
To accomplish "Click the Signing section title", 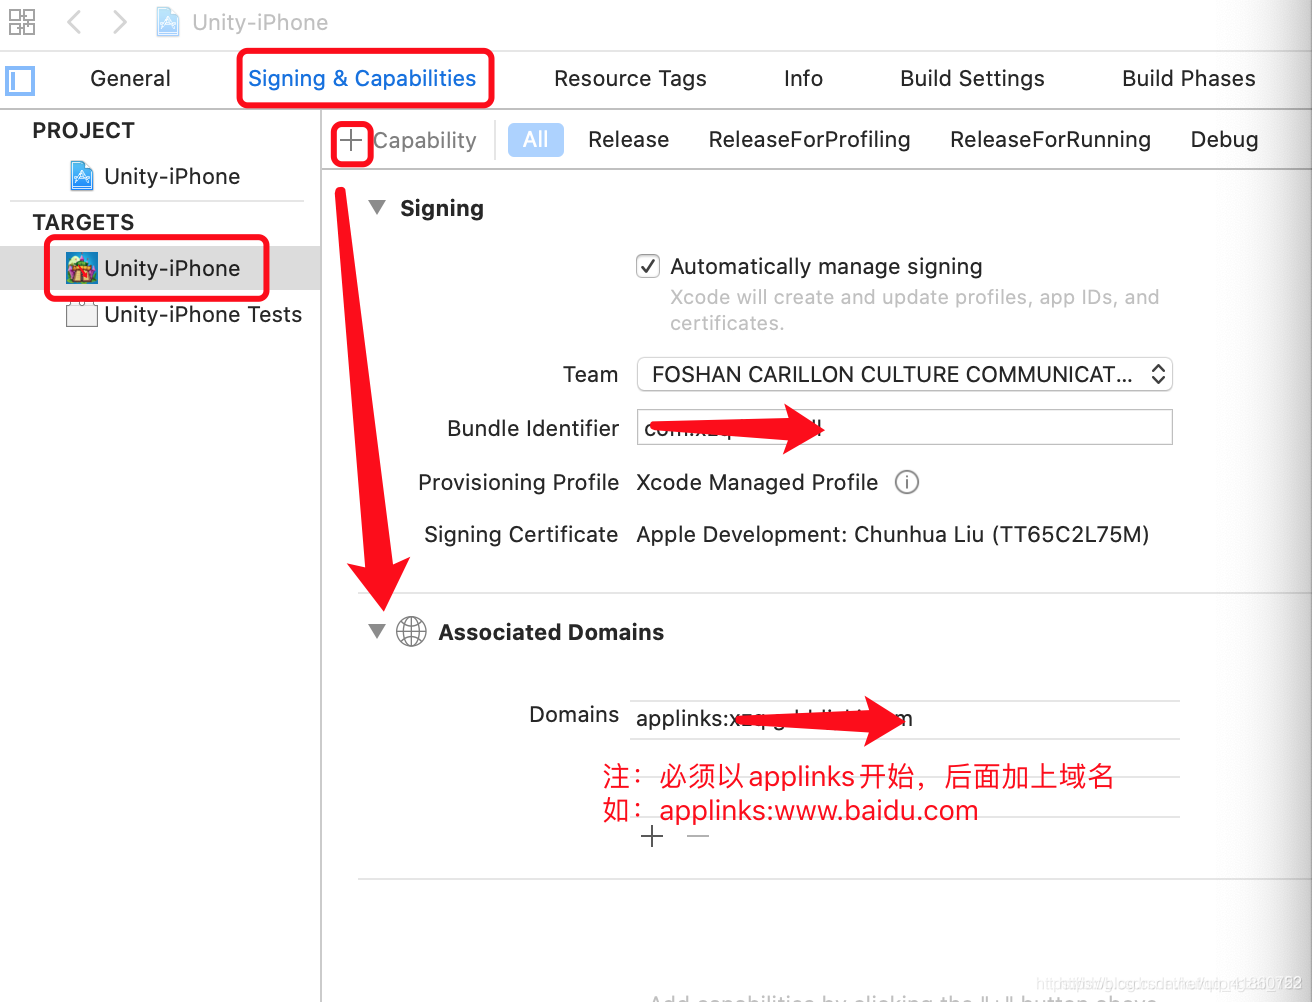I will pos(442,208).
